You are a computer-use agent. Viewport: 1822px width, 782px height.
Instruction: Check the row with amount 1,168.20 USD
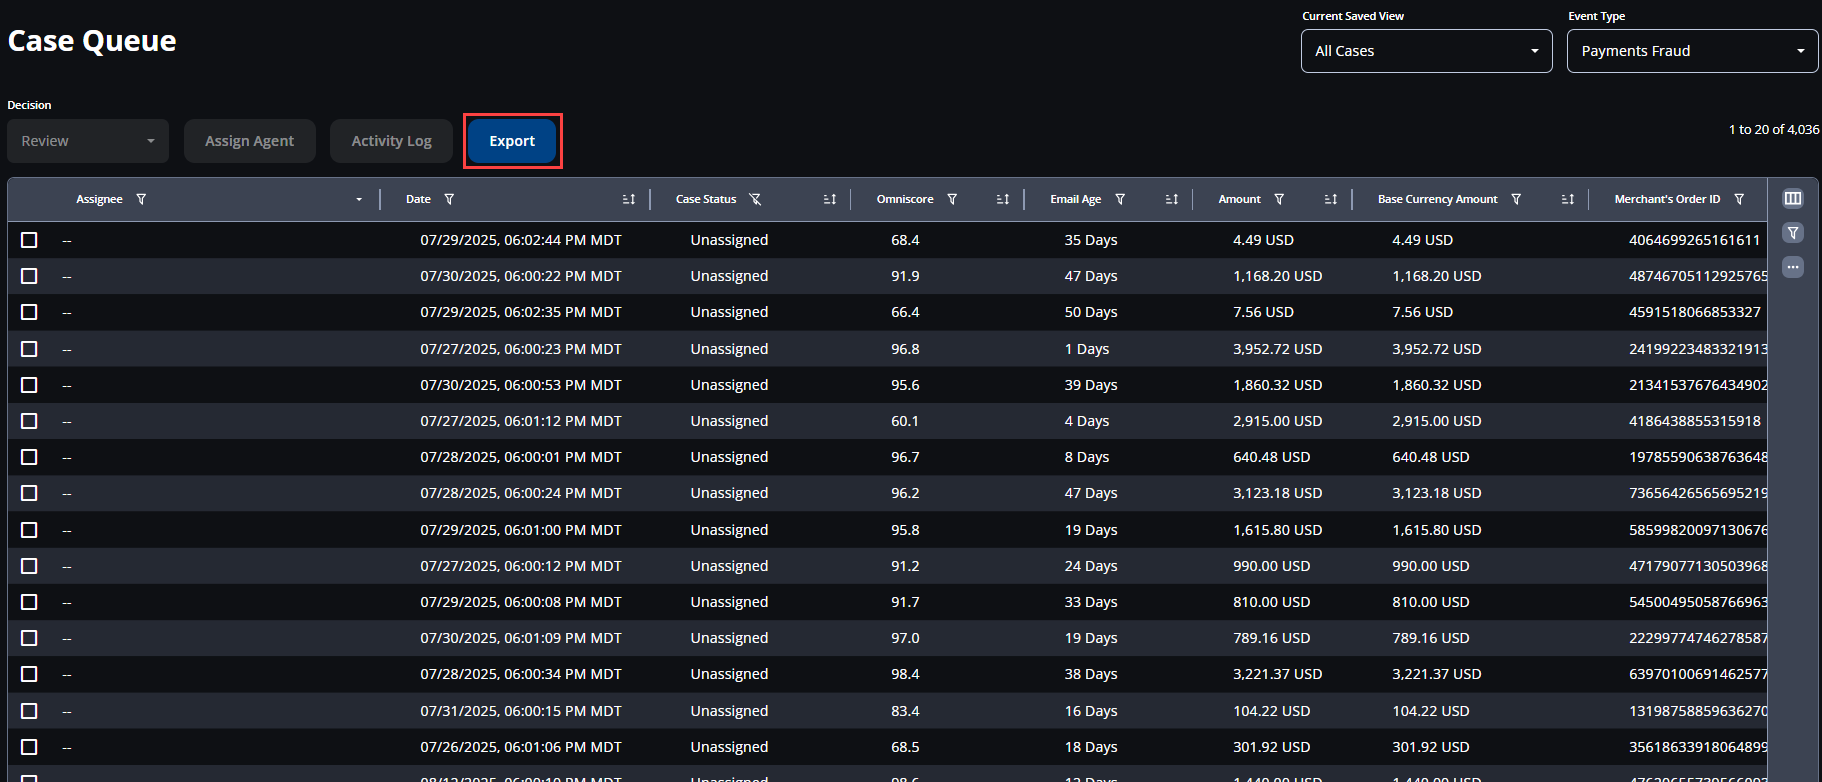tap(29, 276)
